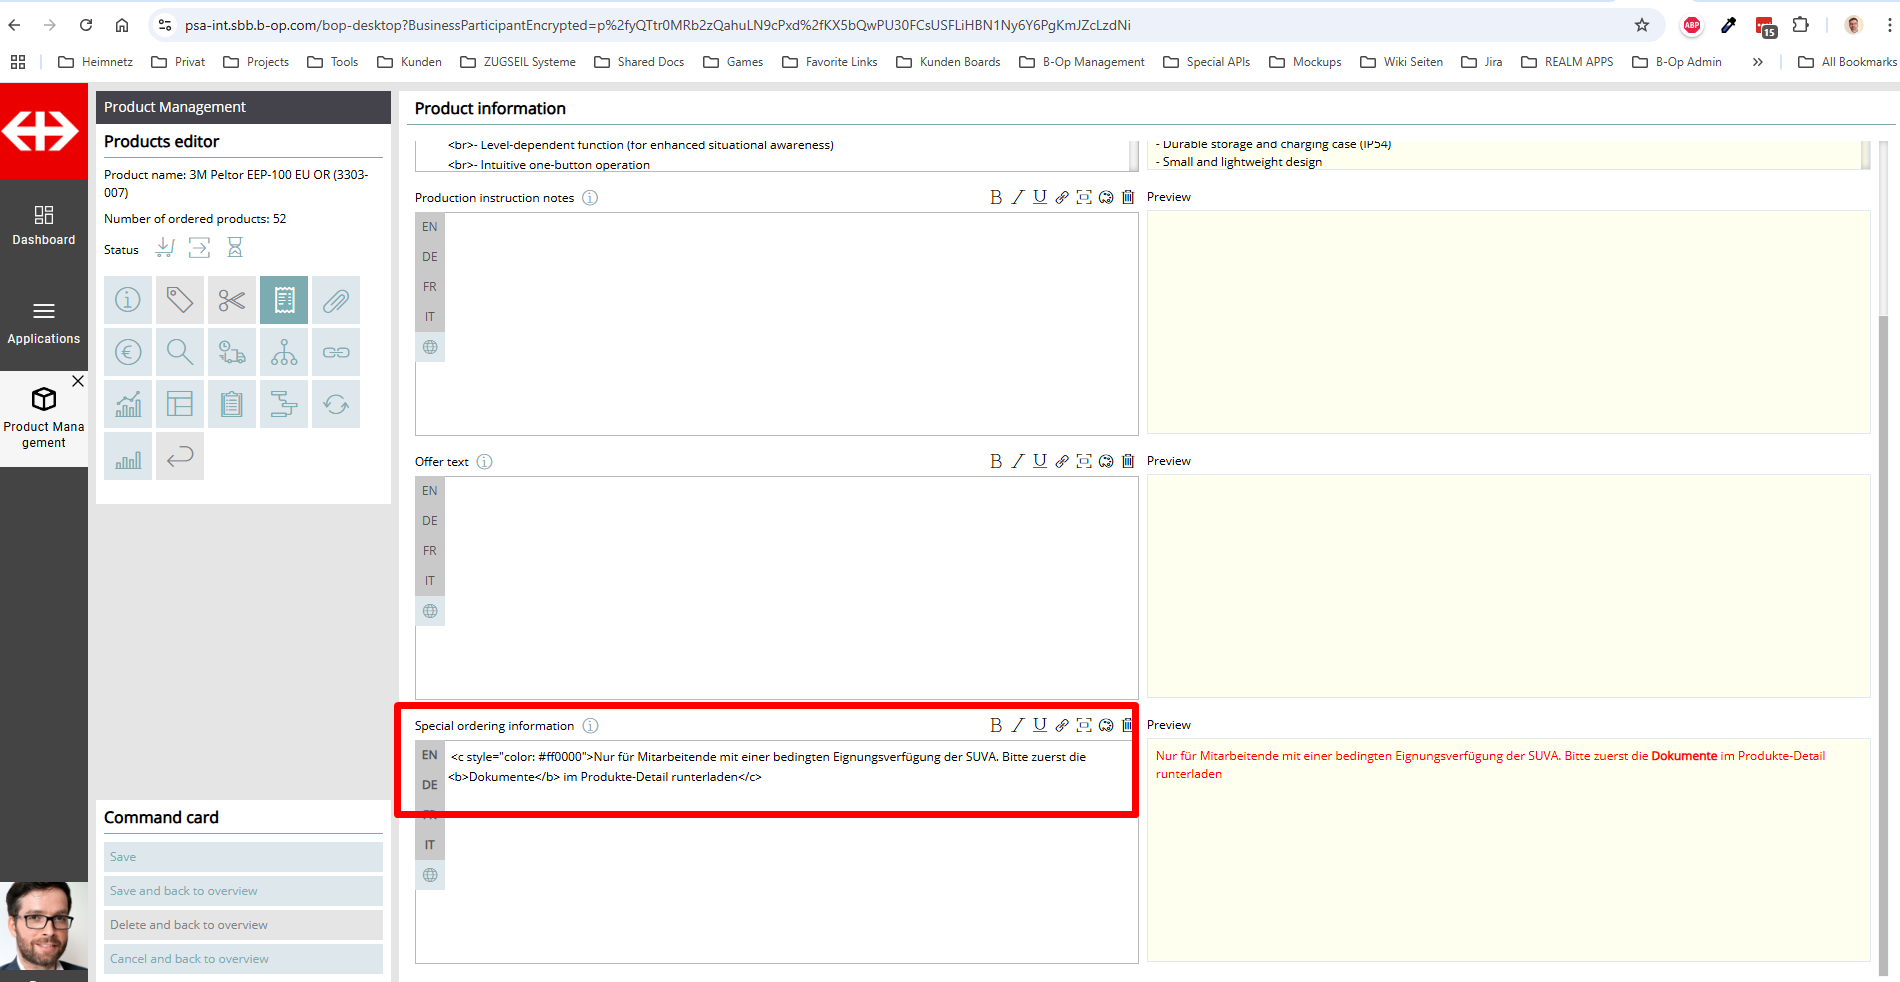
Task: Clear Production instruction notes with trash icon
Action: coord(1128,197)
